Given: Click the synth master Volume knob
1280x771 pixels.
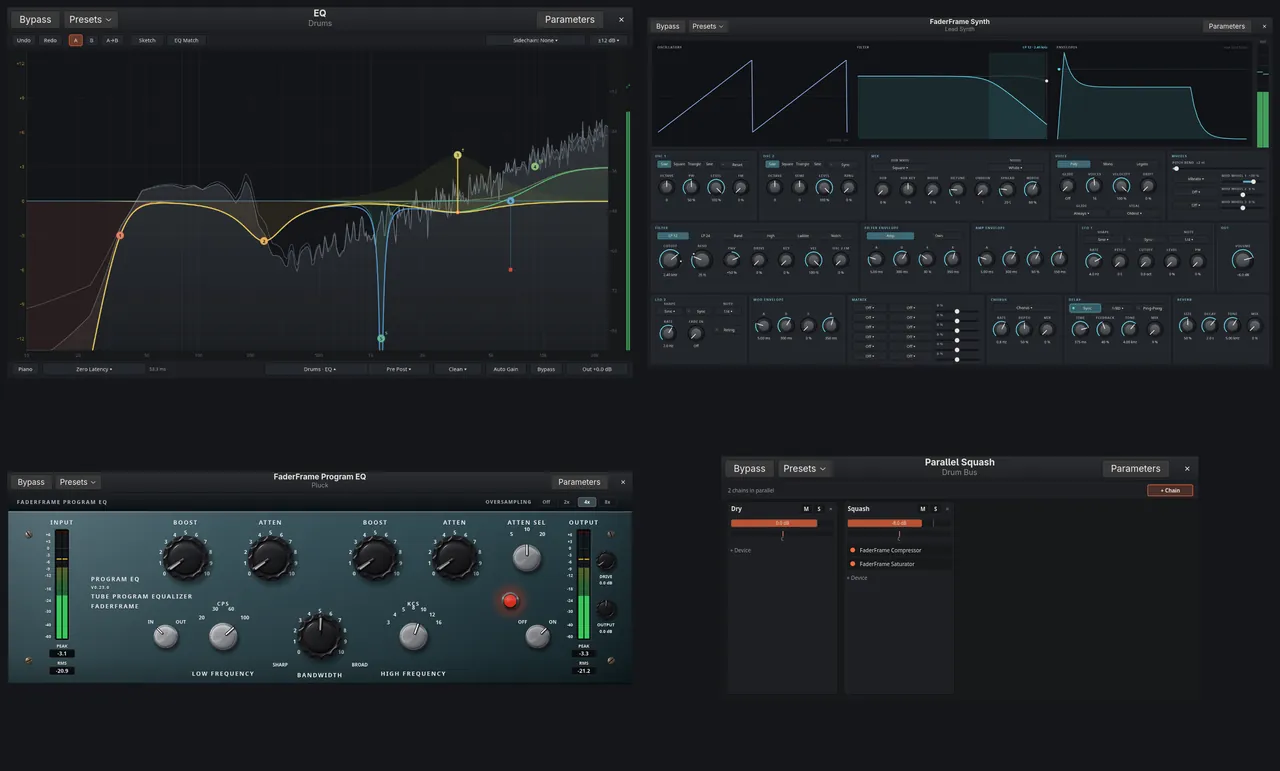Looking at the screenshot, I should [1242, 260].
